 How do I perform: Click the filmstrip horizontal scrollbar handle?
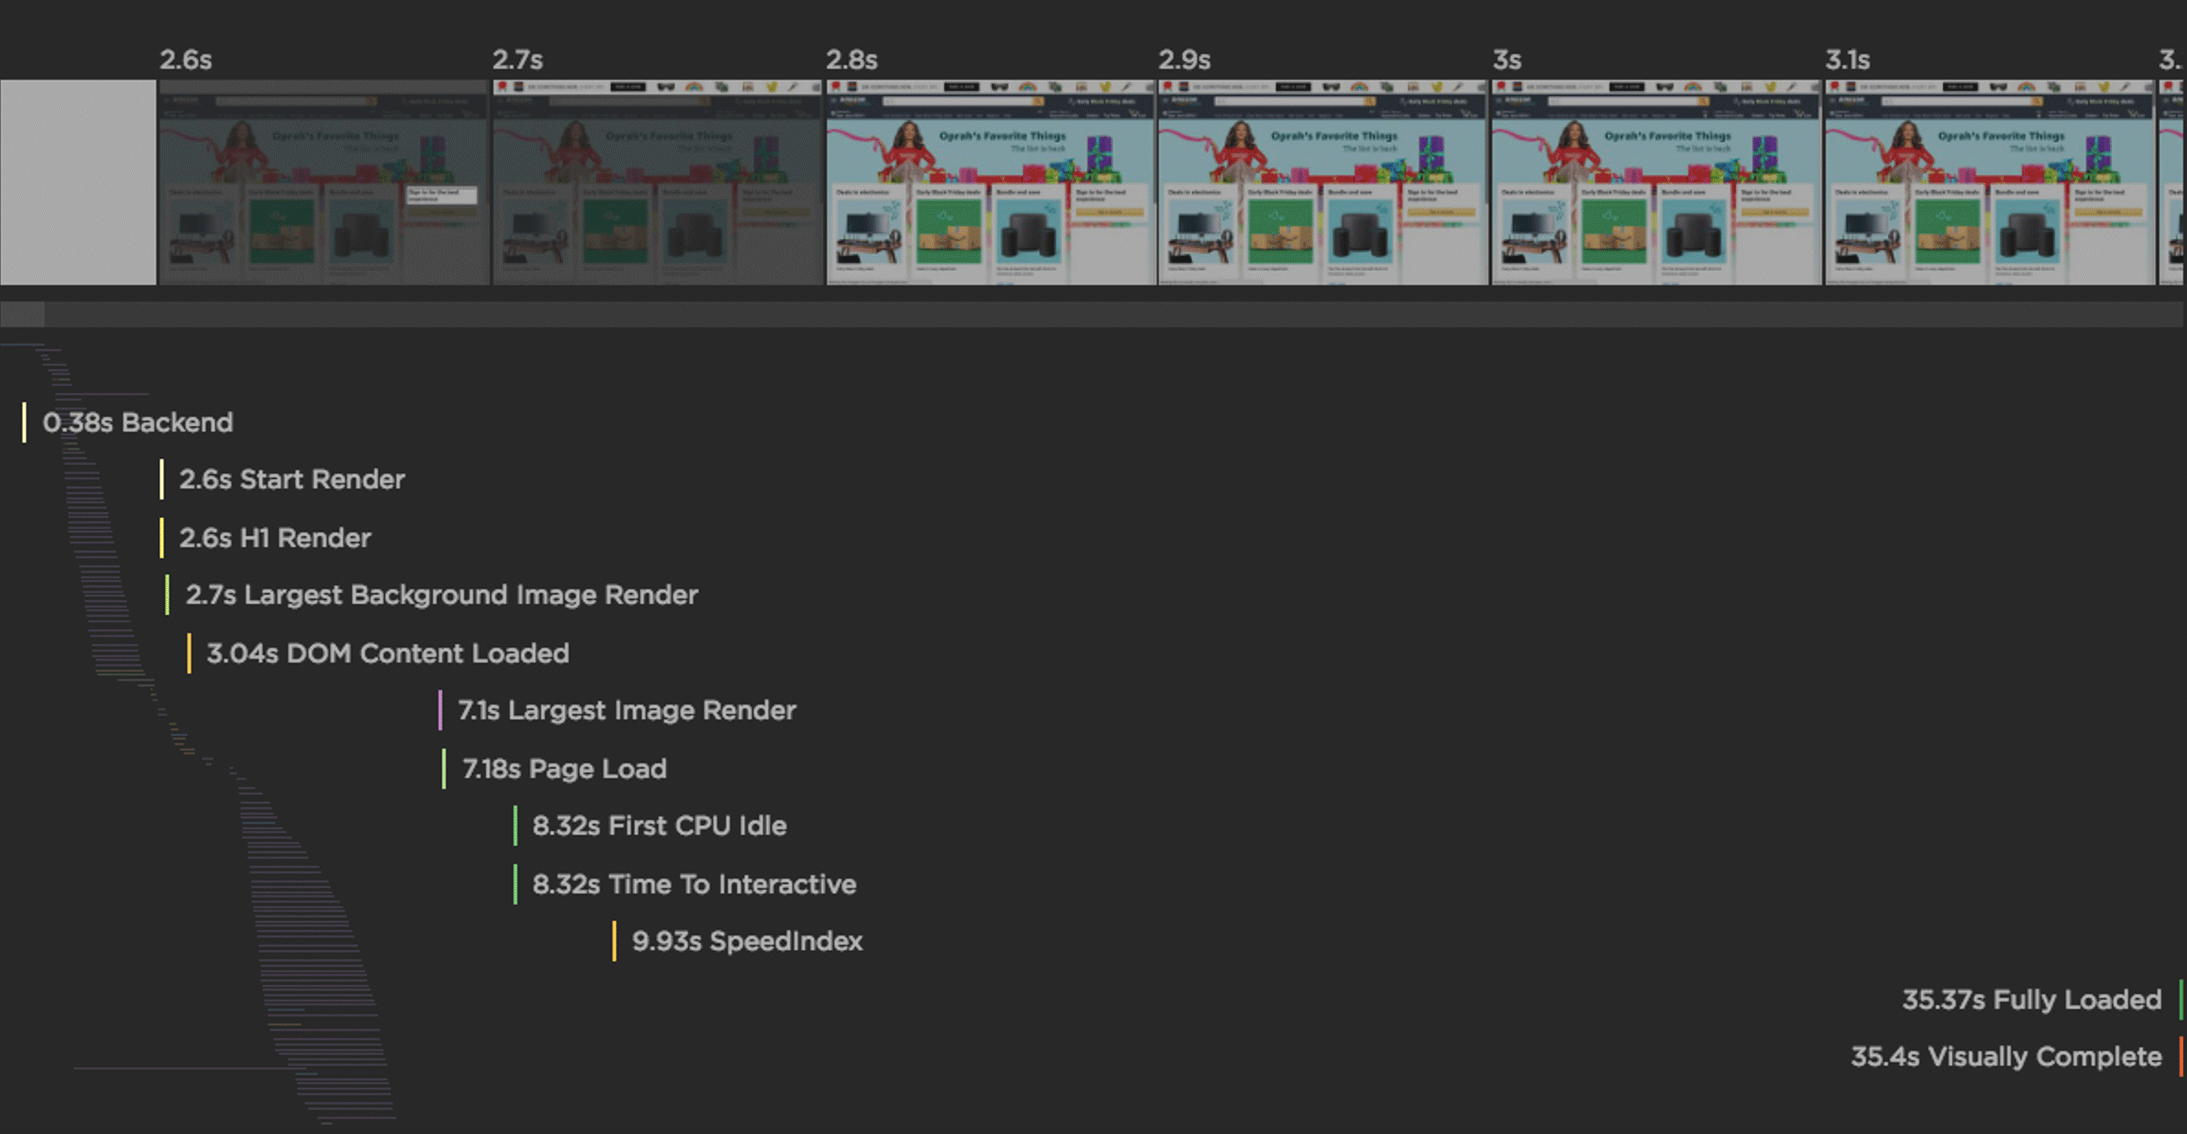(22, 315)
